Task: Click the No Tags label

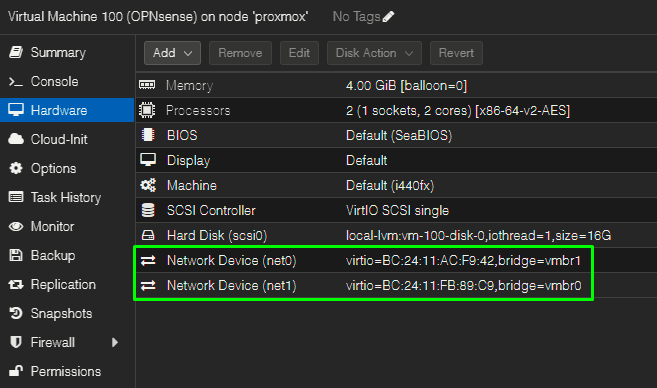Action: [357, 17]
